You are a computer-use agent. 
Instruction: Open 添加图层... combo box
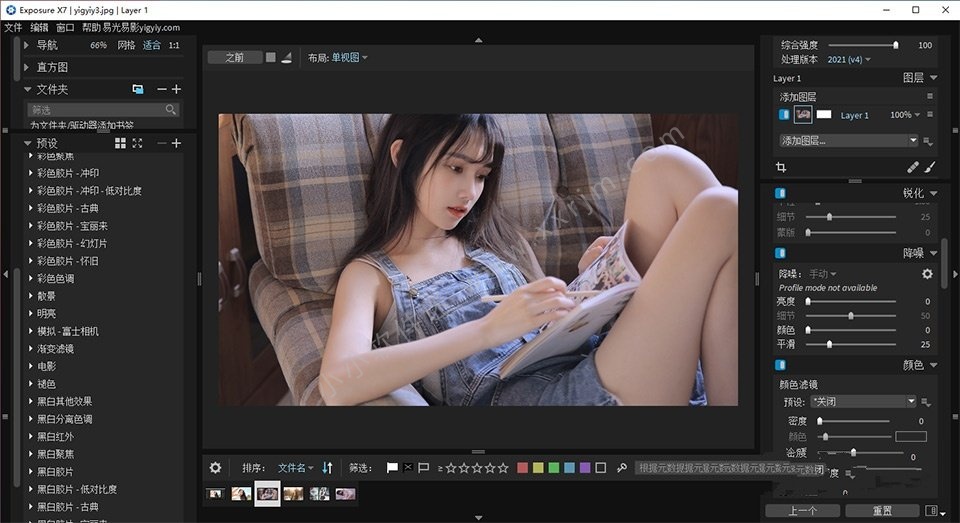(x=848, y=140)
